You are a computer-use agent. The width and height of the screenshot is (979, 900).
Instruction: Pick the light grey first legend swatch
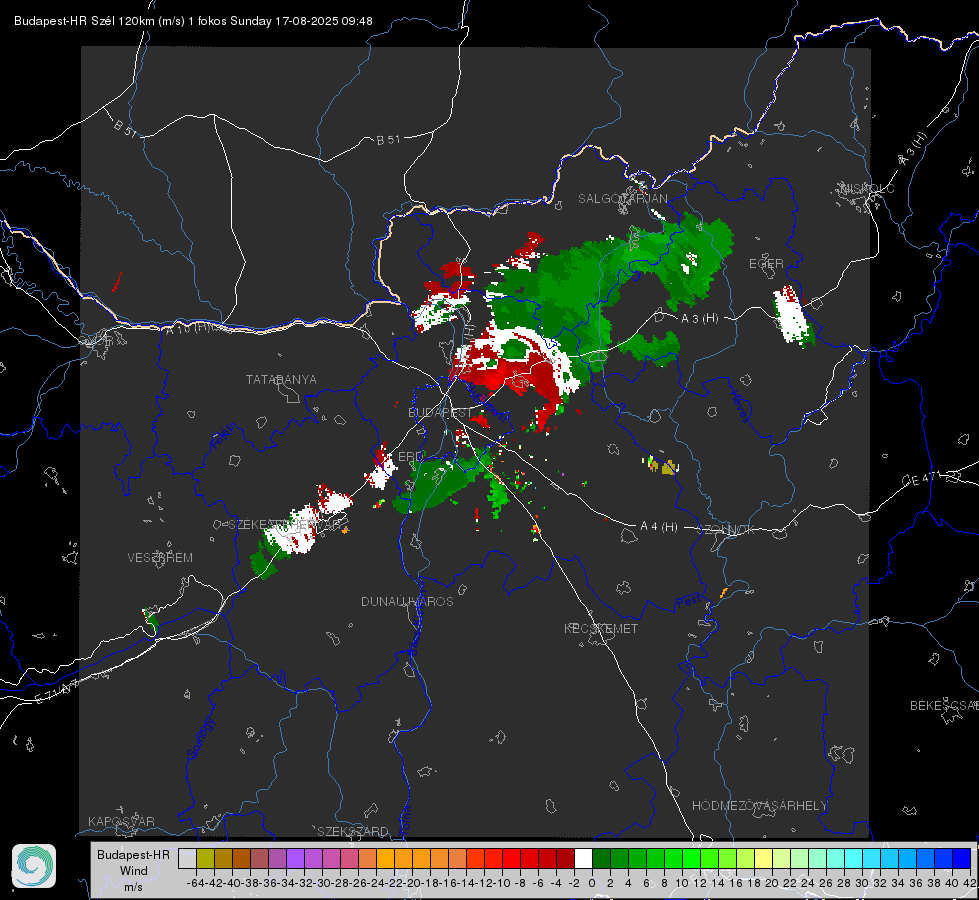187,858
